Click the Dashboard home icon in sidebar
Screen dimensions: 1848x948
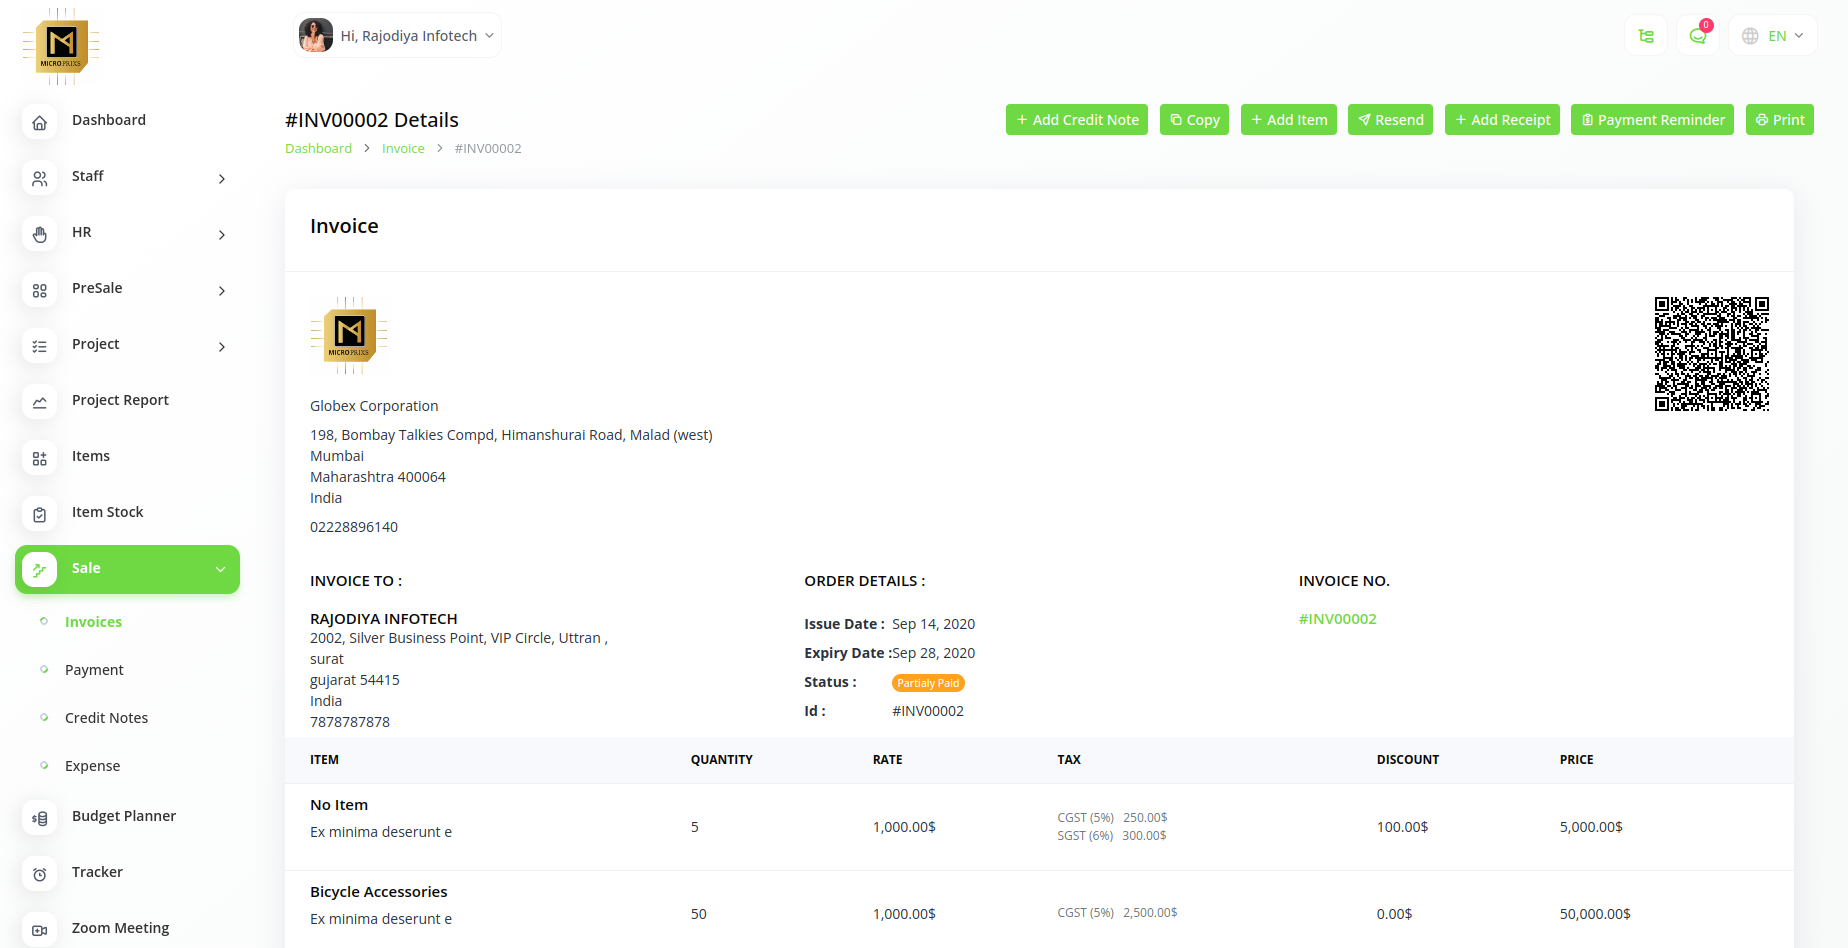40,122
